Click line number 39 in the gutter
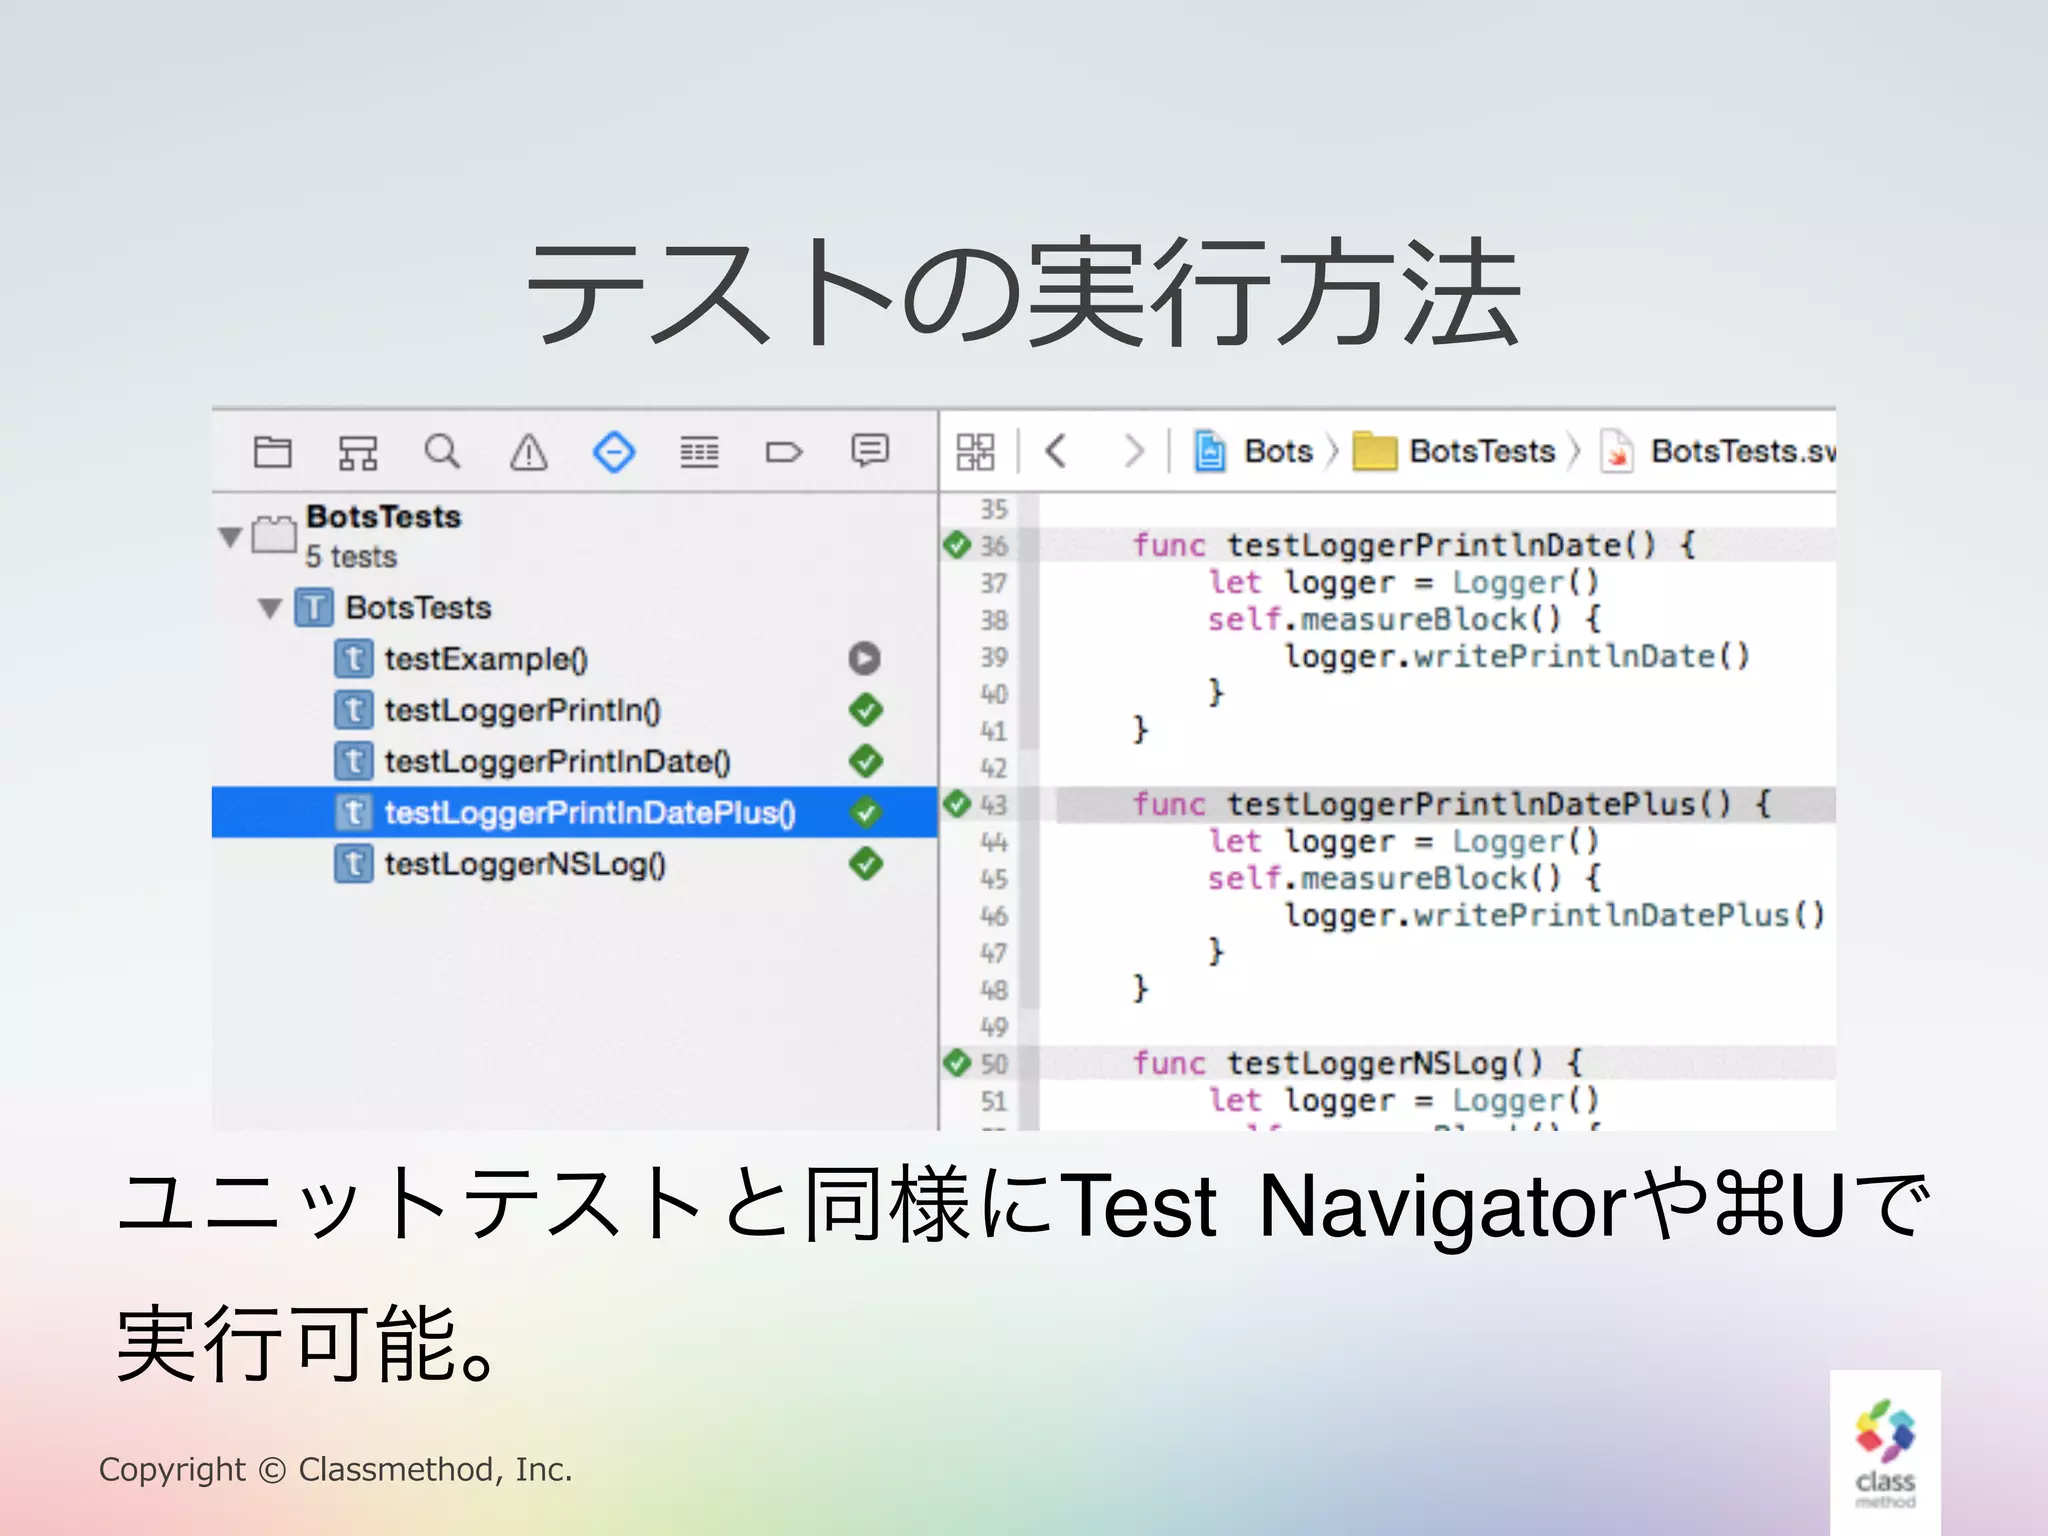 (x=993, y=657)
